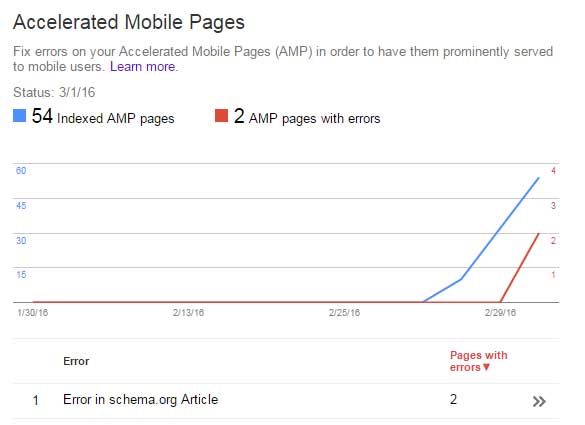
Task: Toggle the red AMP pages with errors swatch
Action: (221, 115)
